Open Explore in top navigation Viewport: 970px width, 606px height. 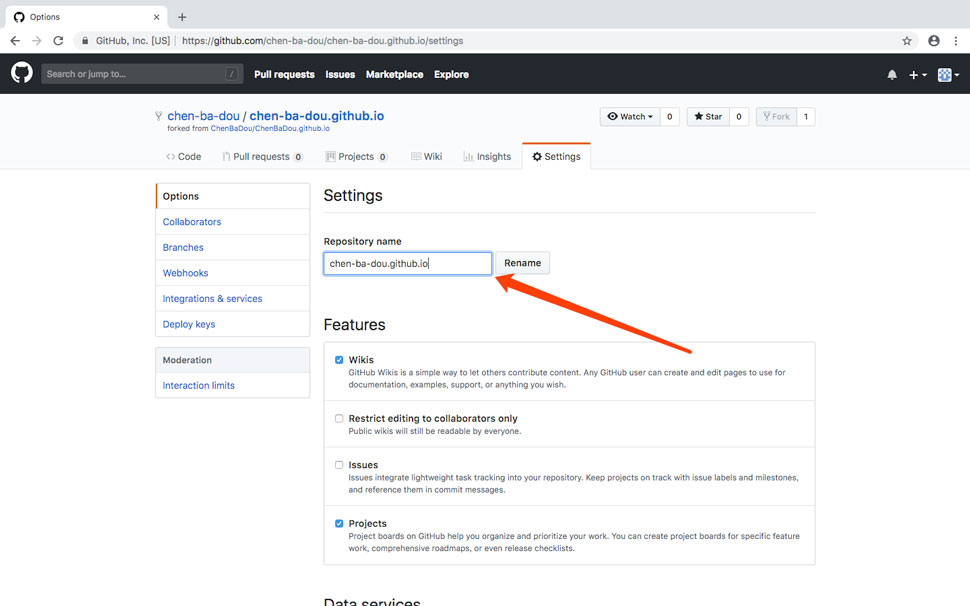click(451, 74)
